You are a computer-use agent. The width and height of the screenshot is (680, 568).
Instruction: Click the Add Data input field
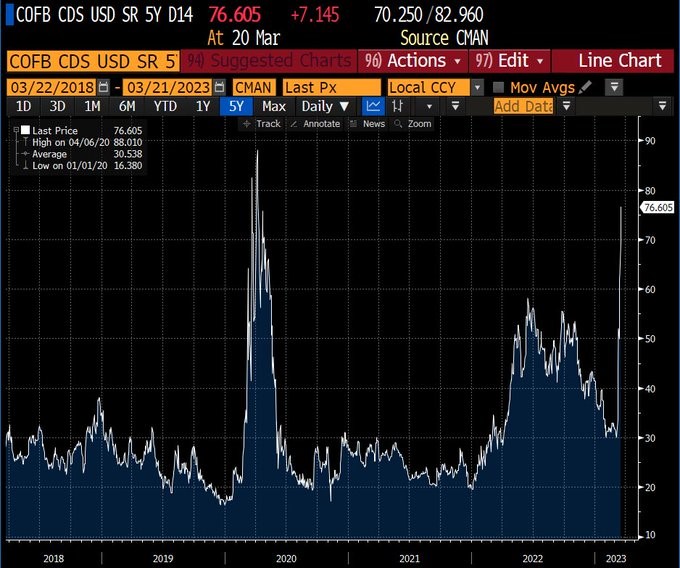point(523,106)
